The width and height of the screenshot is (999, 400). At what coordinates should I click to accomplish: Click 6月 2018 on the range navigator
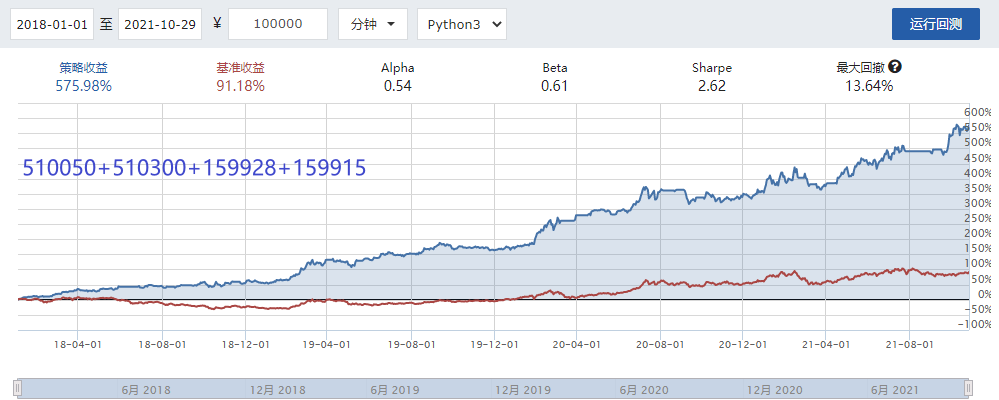[x=147, y=389]
